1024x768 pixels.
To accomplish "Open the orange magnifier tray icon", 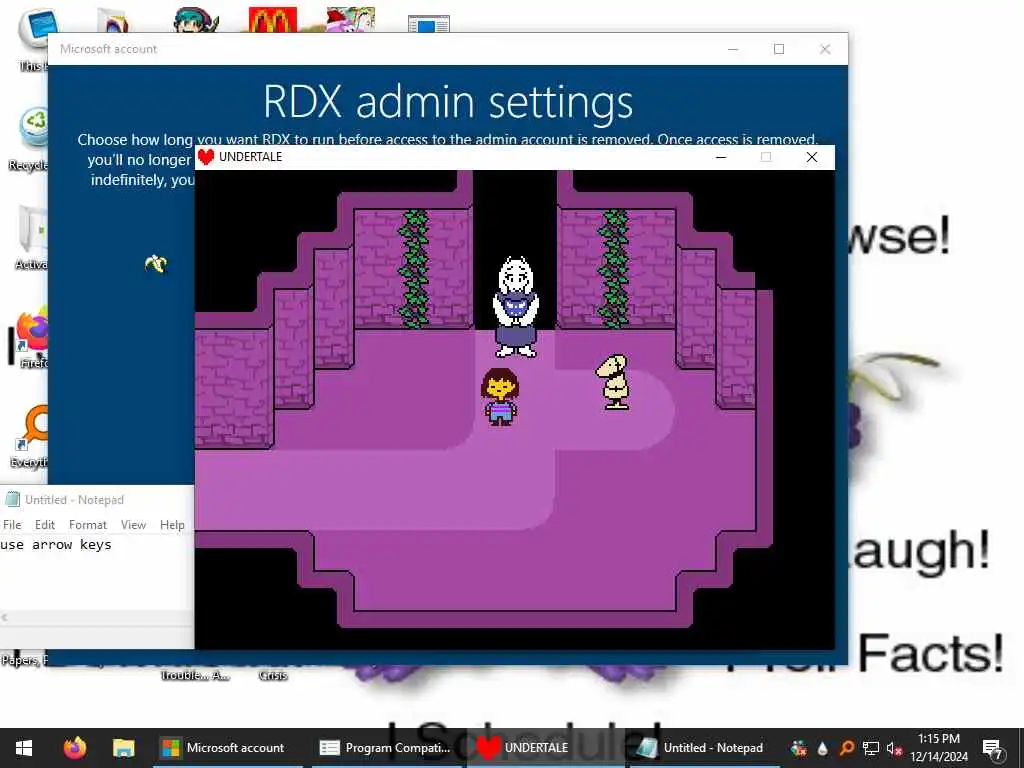I will [846, 748].
